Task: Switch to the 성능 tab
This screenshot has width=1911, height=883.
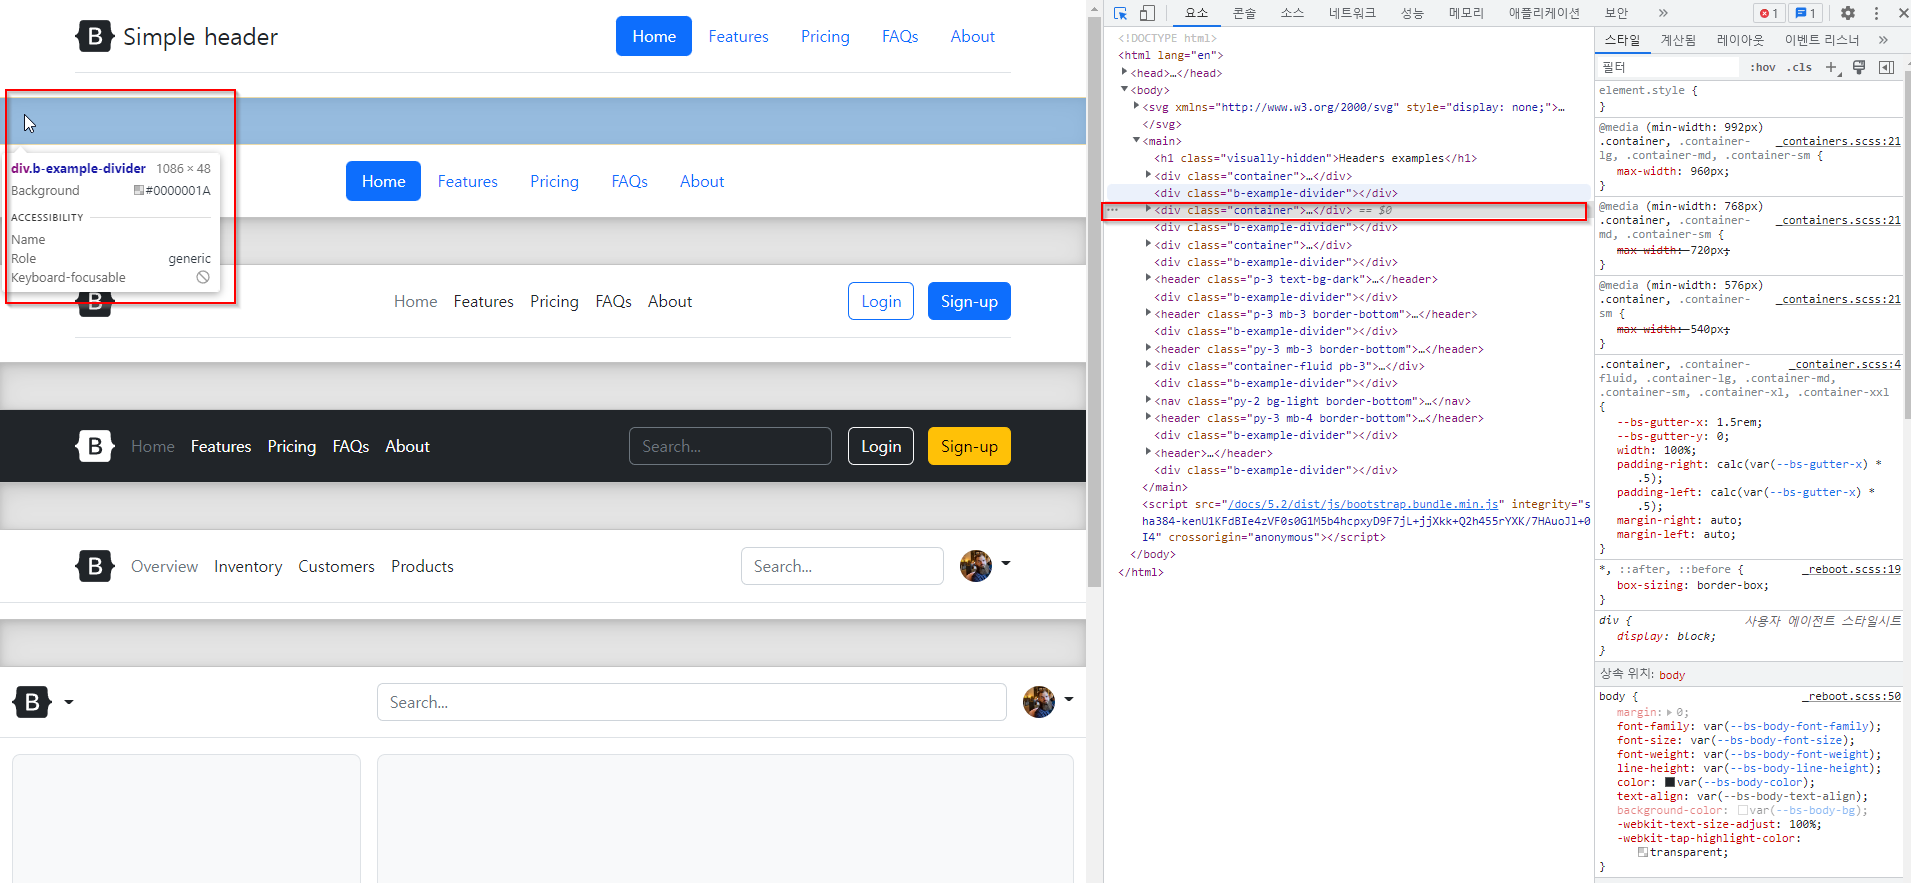Action: point(1412,13)
